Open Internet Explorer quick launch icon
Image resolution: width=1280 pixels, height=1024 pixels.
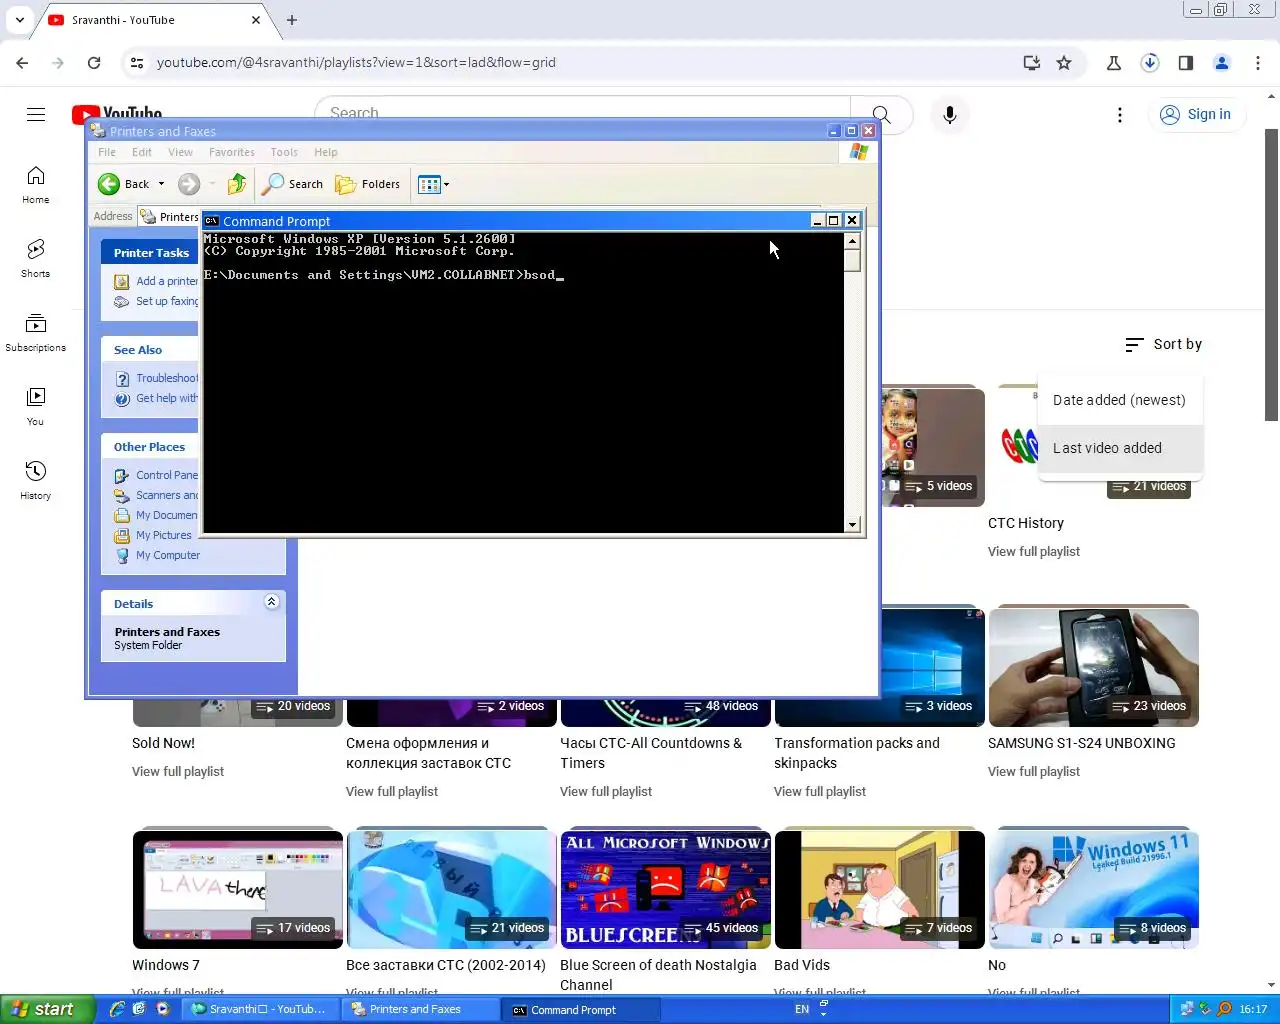(117, 1009)
